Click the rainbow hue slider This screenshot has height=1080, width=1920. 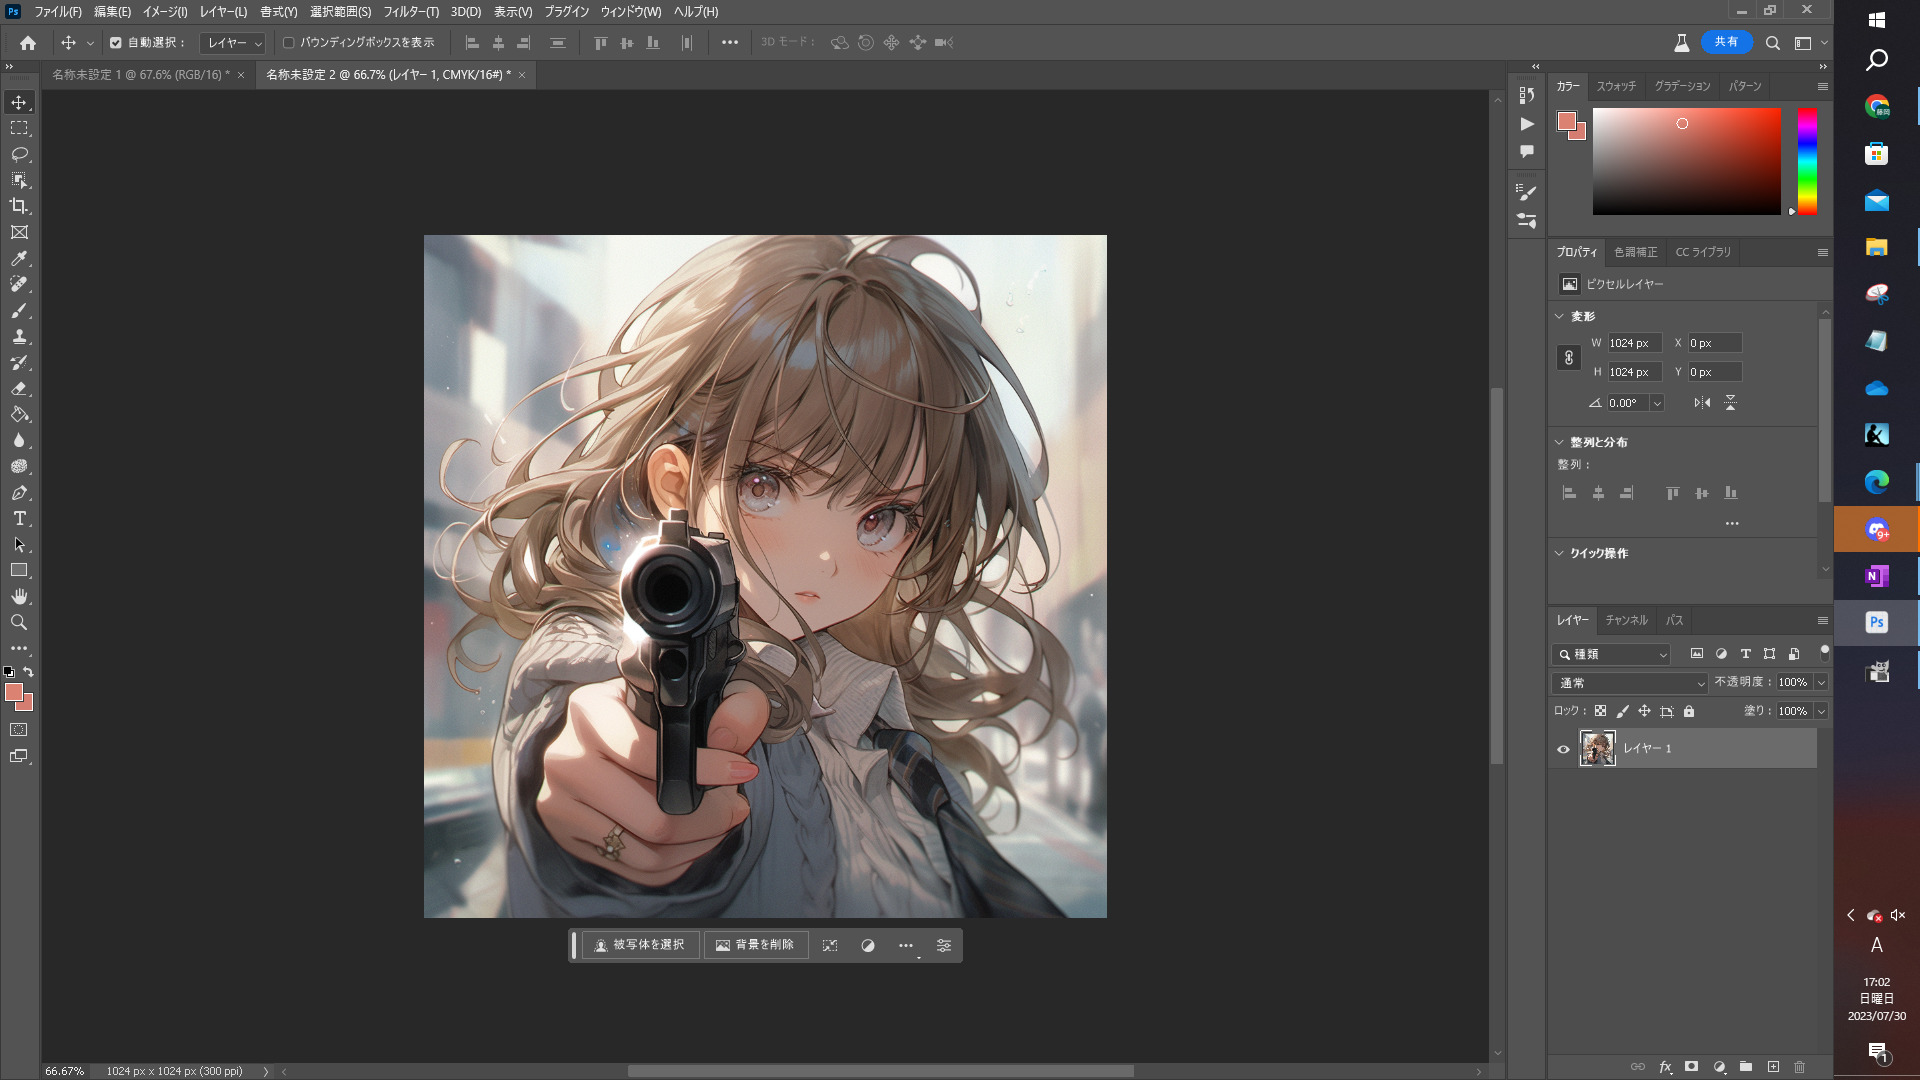pyautogui.click(x=1807, y=160)
